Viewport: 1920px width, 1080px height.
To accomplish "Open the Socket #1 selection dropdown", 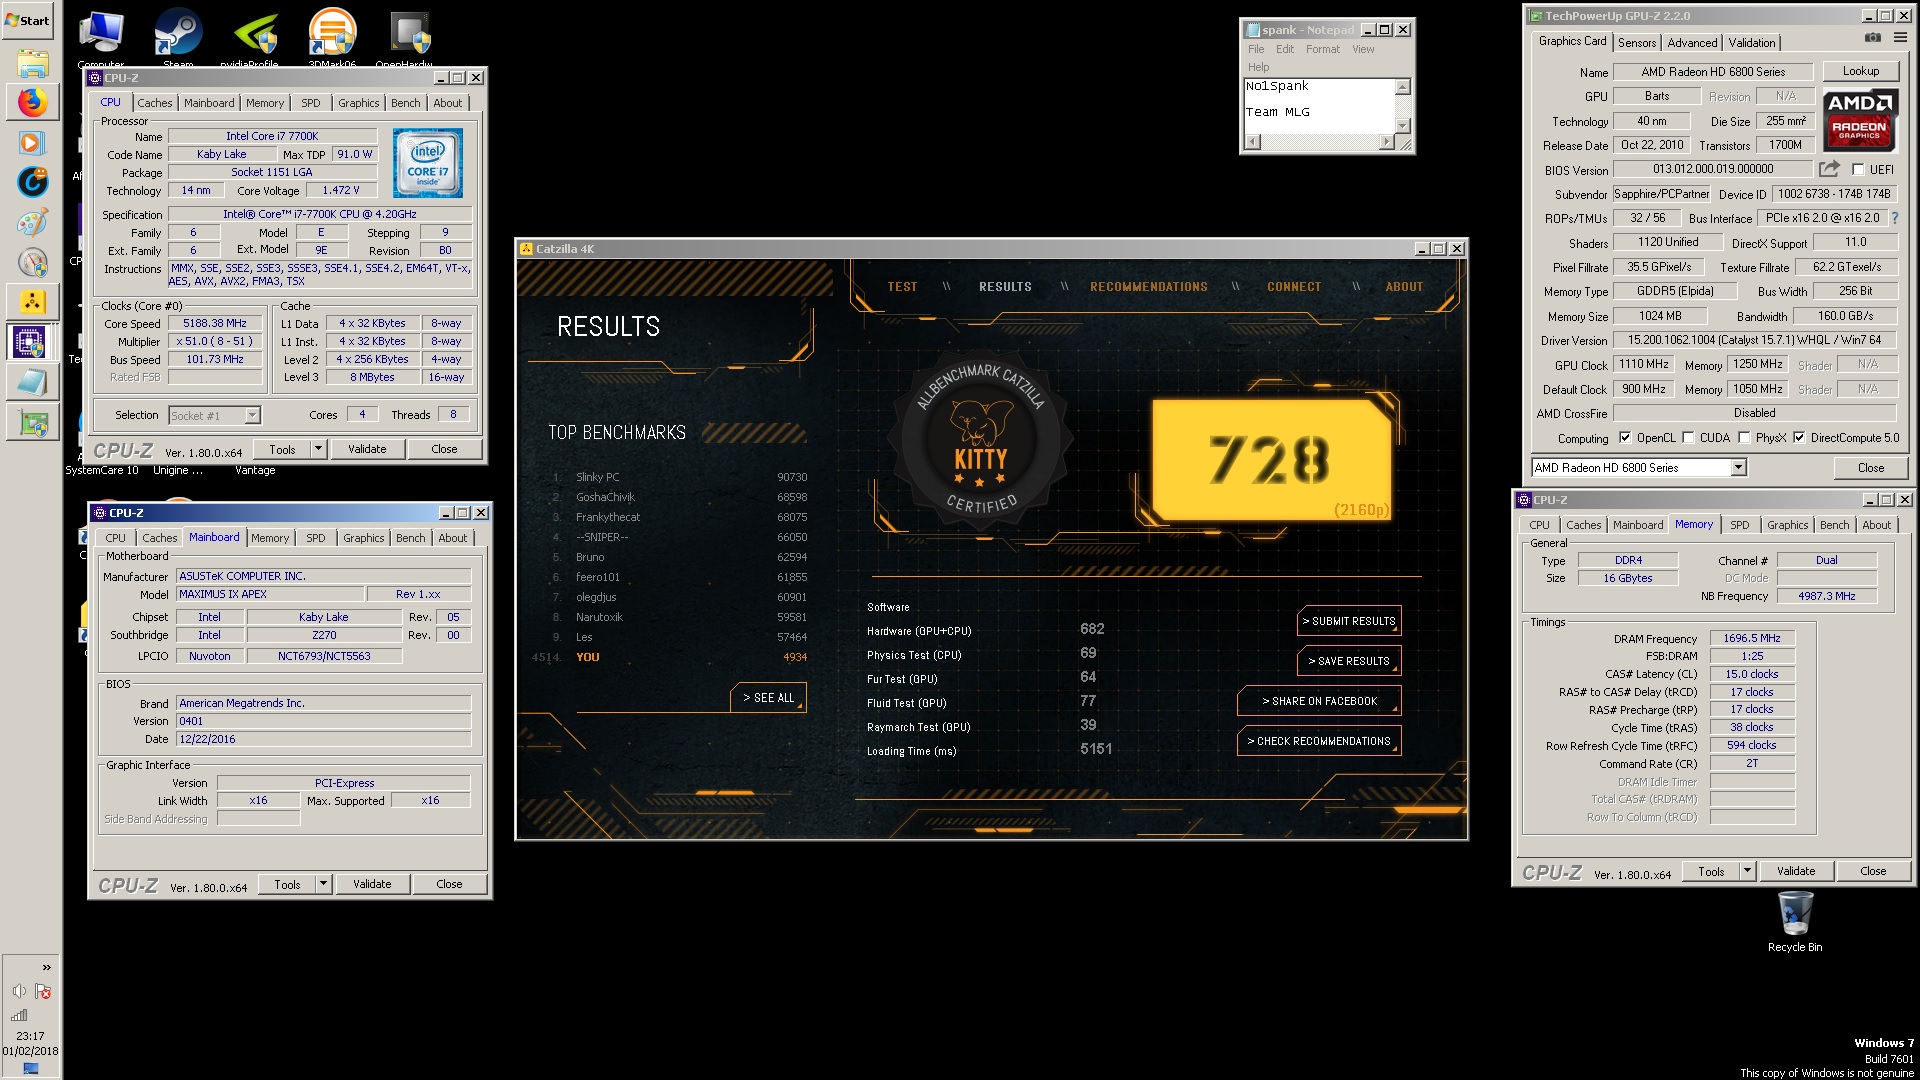I will (252, 415).
